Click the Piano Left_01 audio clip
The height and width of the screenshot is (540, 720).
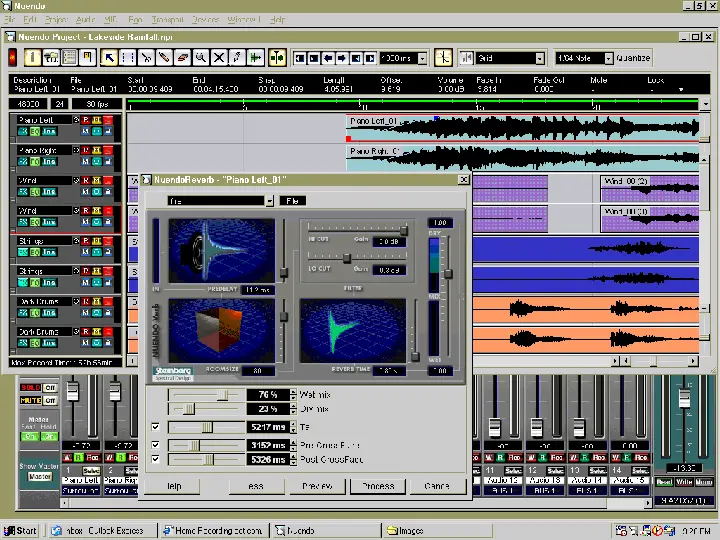[523, 128]
